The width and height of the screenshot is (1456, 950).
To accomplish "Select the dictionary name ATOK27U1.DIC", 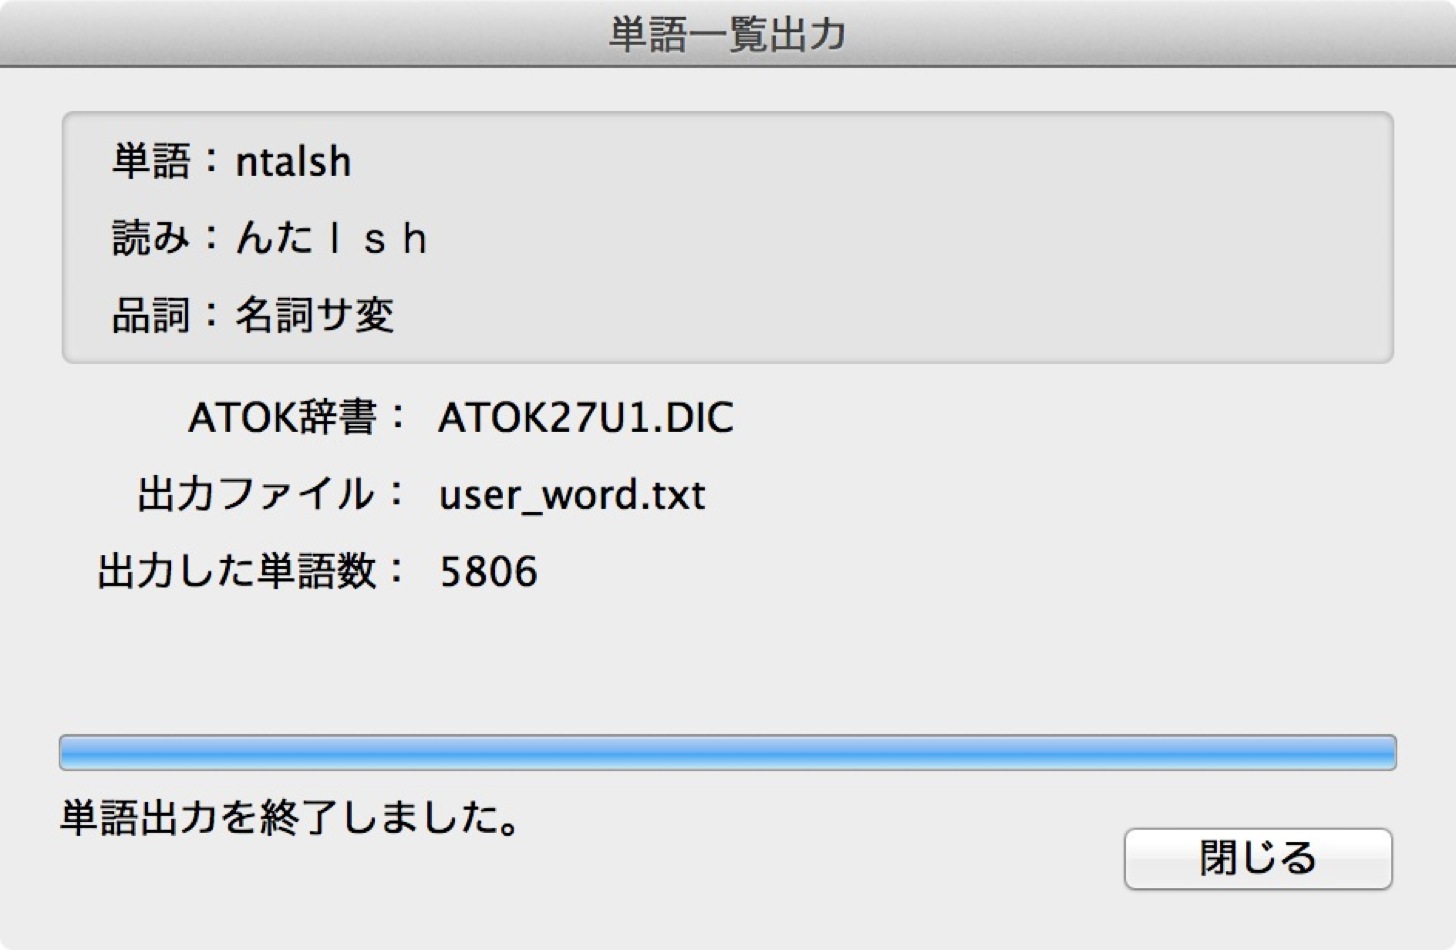I will (586, 417).
